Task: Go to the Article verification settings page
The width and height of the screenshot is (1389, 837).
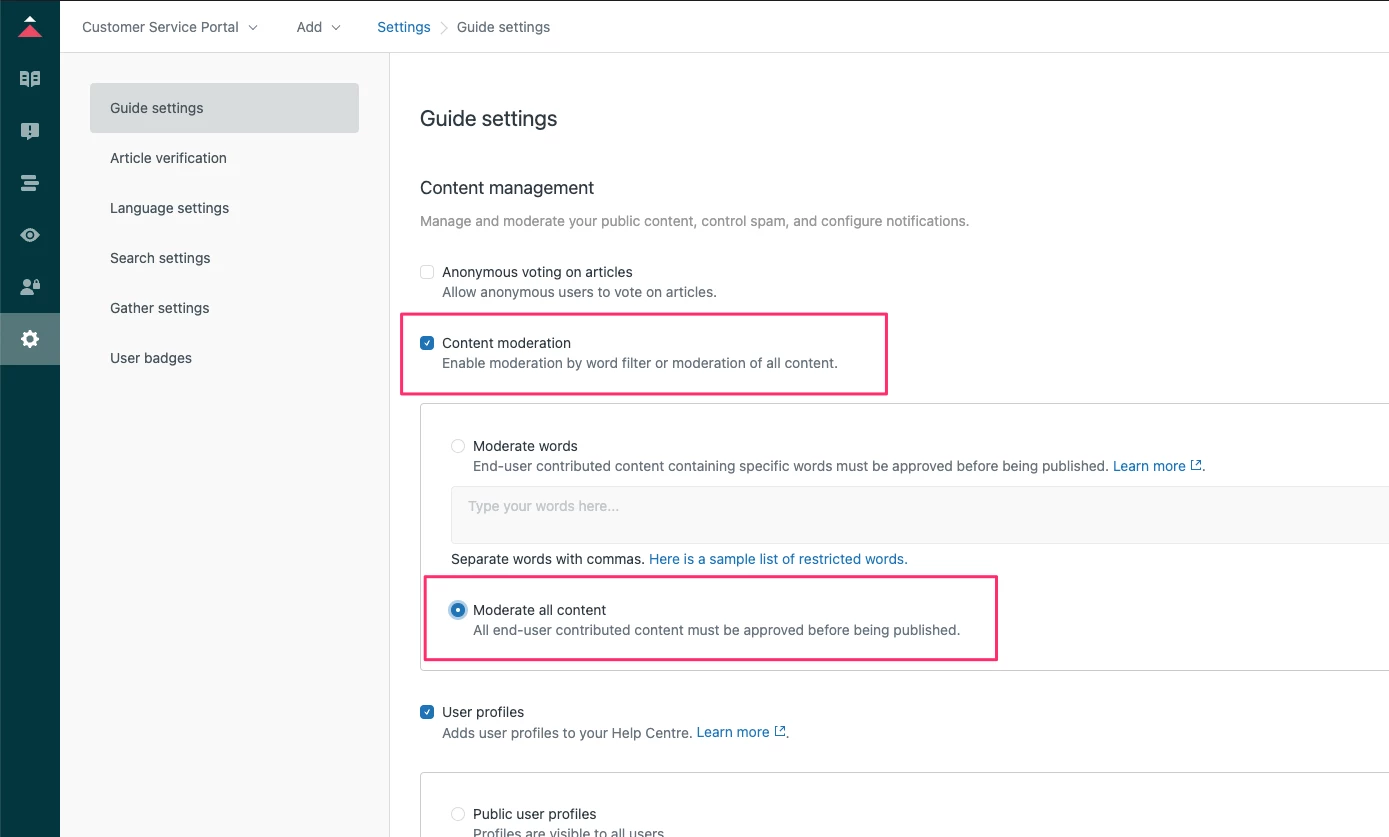Action: (x=168, y=158)
